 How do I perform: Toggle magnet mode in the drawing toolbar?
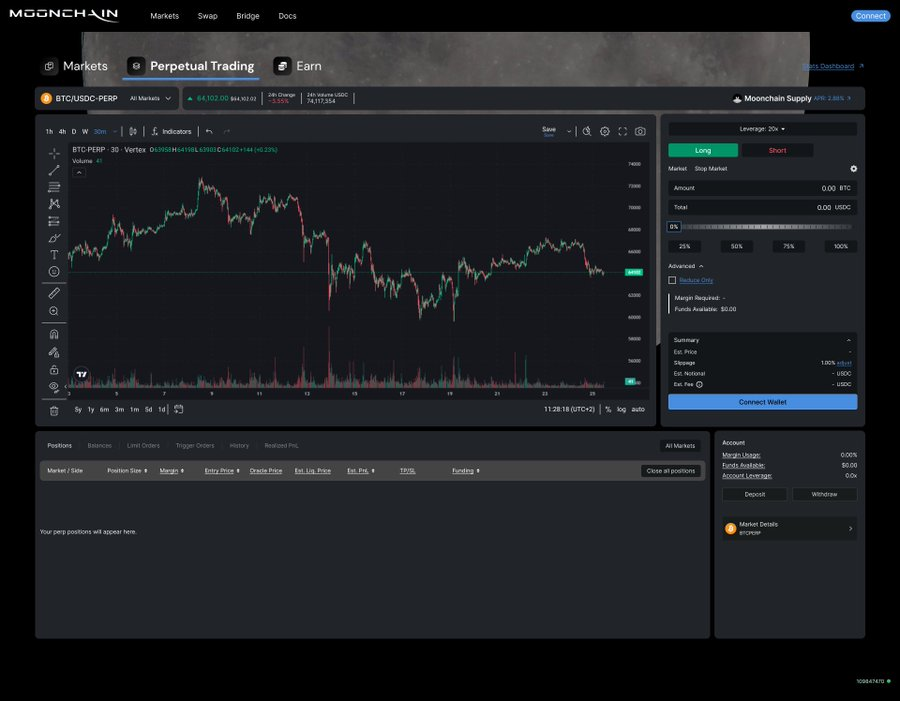(54, 334)
